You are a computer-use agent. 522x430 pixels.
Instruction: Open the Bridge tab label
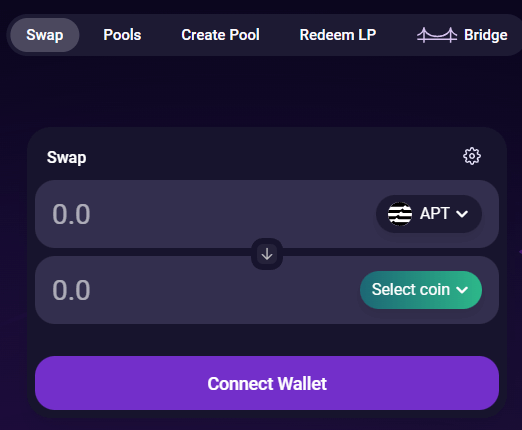coord(486,35)
